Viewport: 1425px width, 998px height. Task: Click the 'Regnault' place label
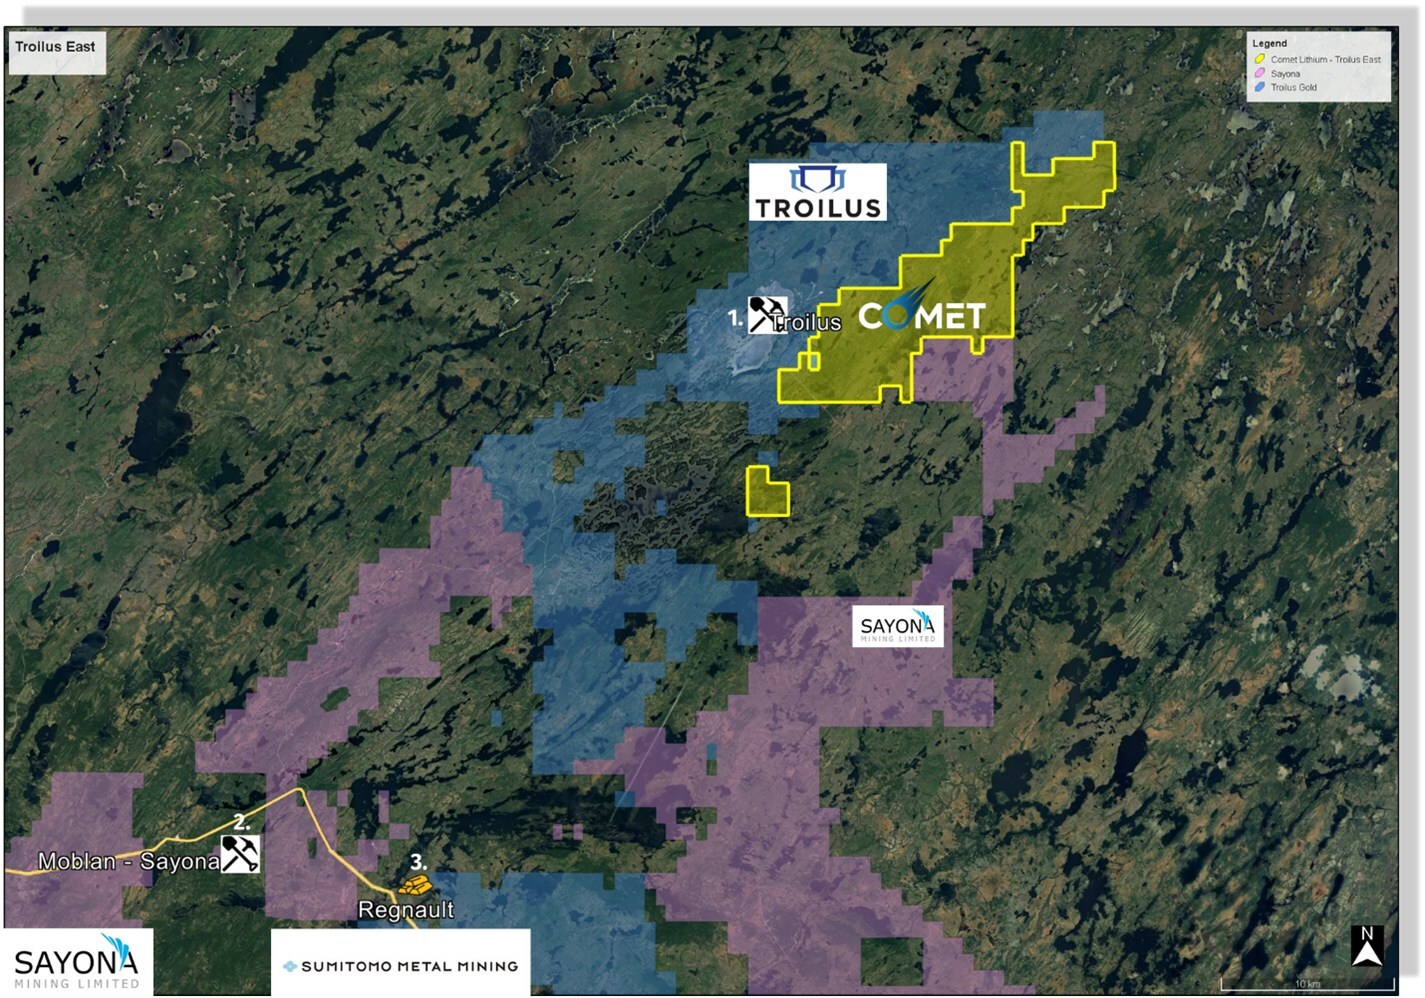coord(405,910)
